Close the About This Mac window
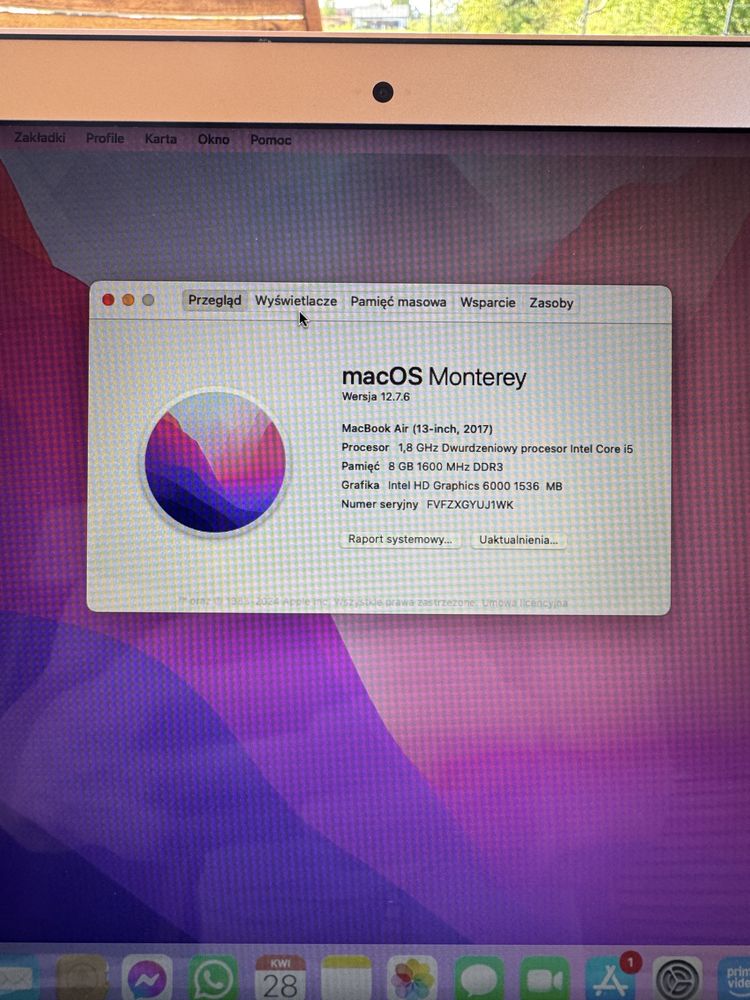Image resolution: width=750 pixels, height=1000 pixels. tap(108, 300)
